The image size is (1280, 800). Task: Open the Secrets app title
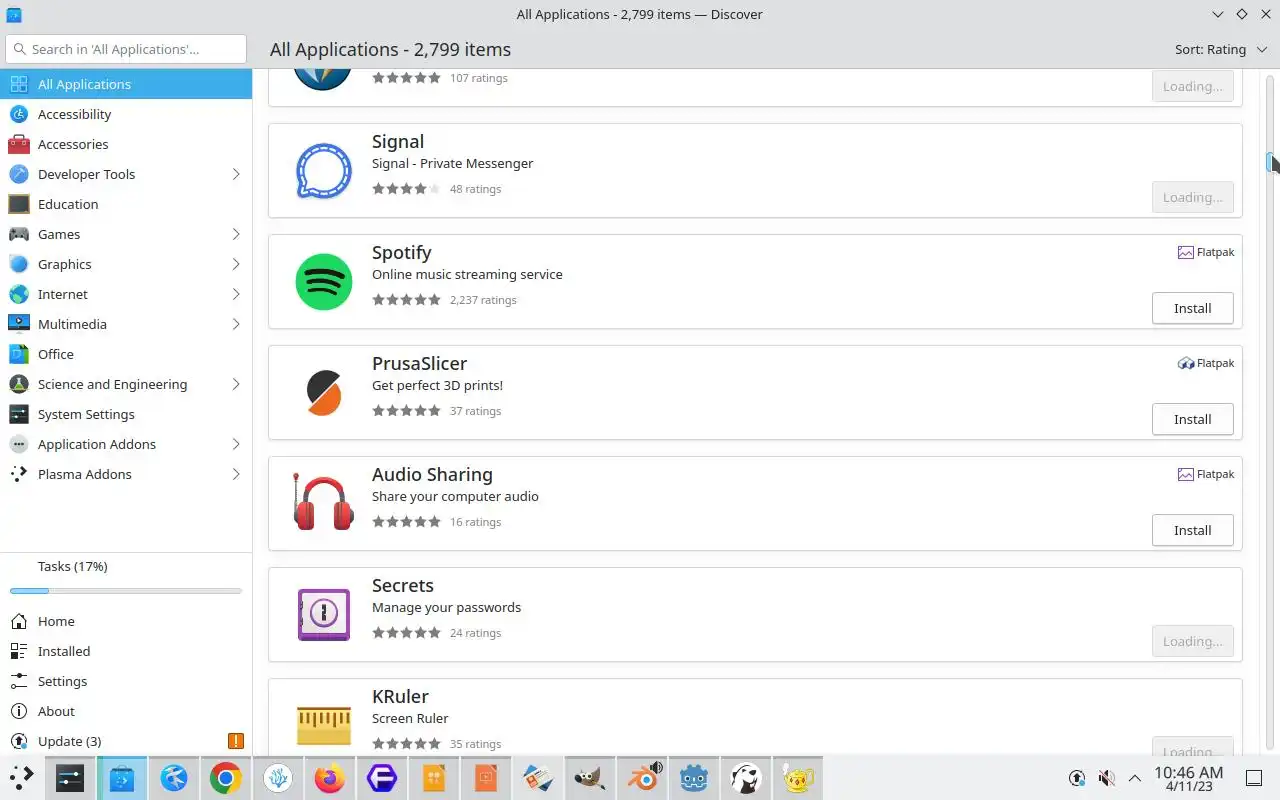(403, 586)
